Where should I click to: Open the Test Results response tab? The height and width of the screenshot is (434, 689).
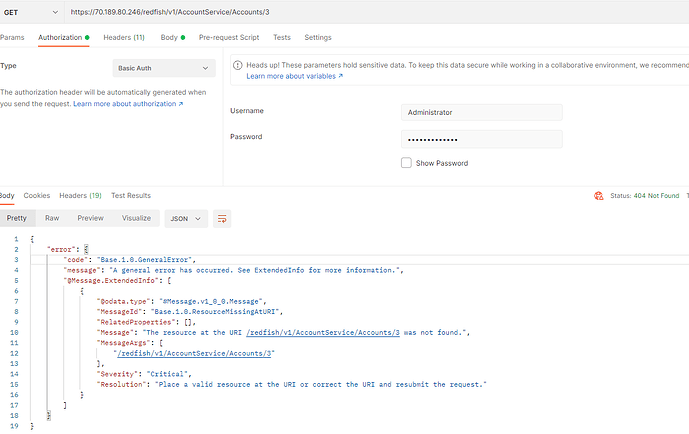coord(131,195)
